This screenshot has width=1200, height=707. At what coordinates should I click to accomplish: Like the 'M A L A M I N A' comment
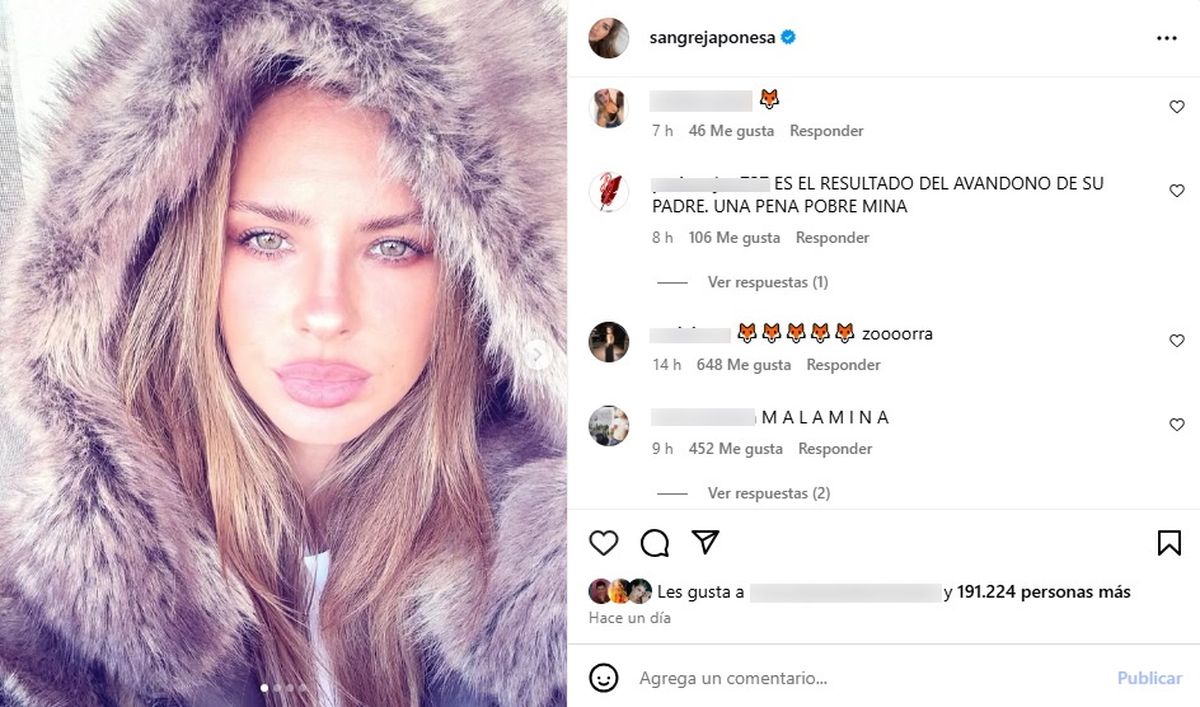1177,425
